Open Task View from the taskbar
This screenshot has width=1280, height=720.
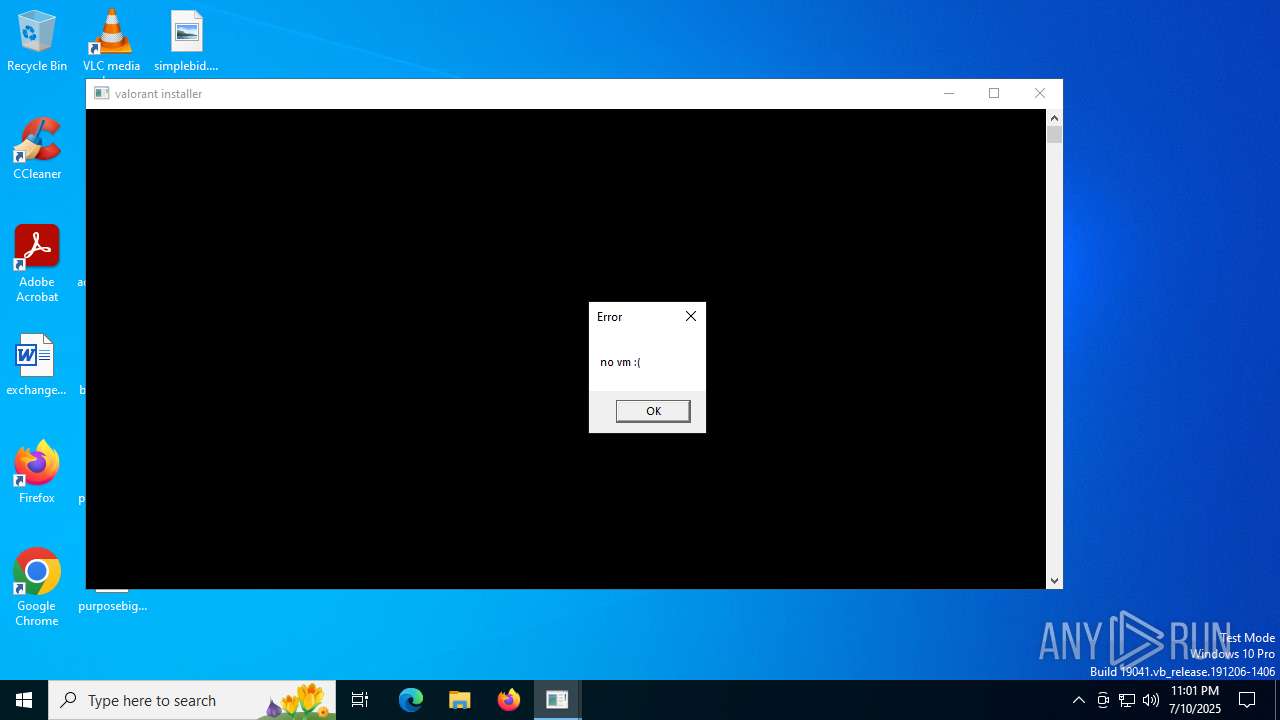[x=360, y=700]
